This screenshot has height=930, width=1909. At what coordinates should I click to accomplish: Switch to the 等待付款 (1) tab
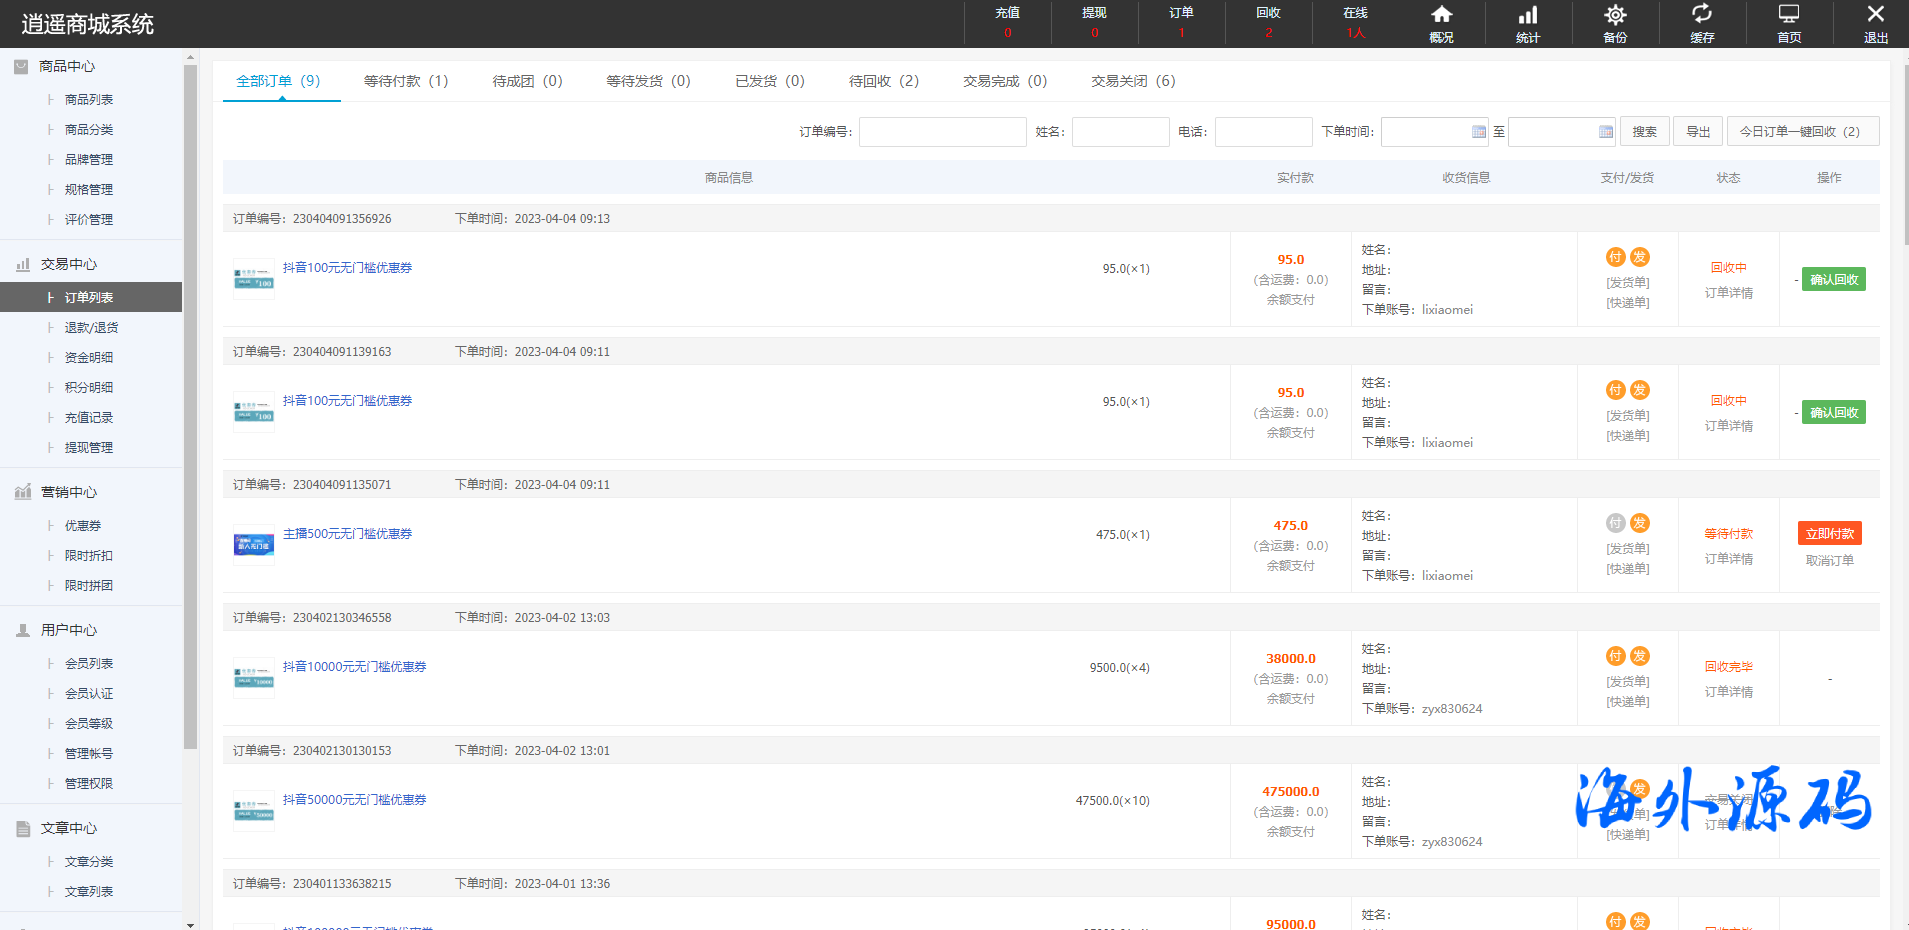click(406, 81)
